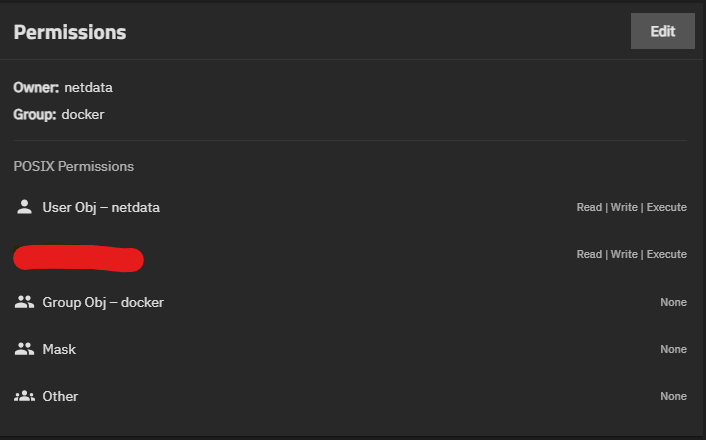Click Read | Write | Execute for User Obj
706x440 pixels.
coord(631,208)
